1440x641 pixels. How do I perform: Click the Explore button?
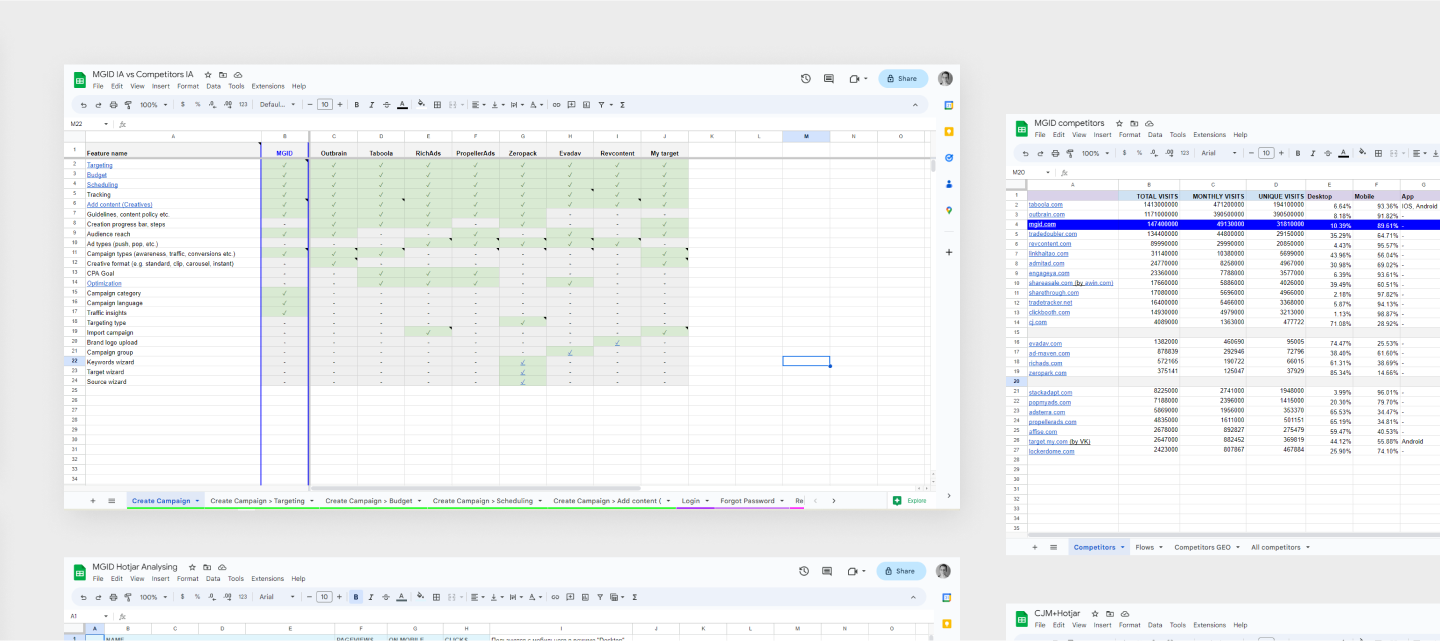pos(909,501)
